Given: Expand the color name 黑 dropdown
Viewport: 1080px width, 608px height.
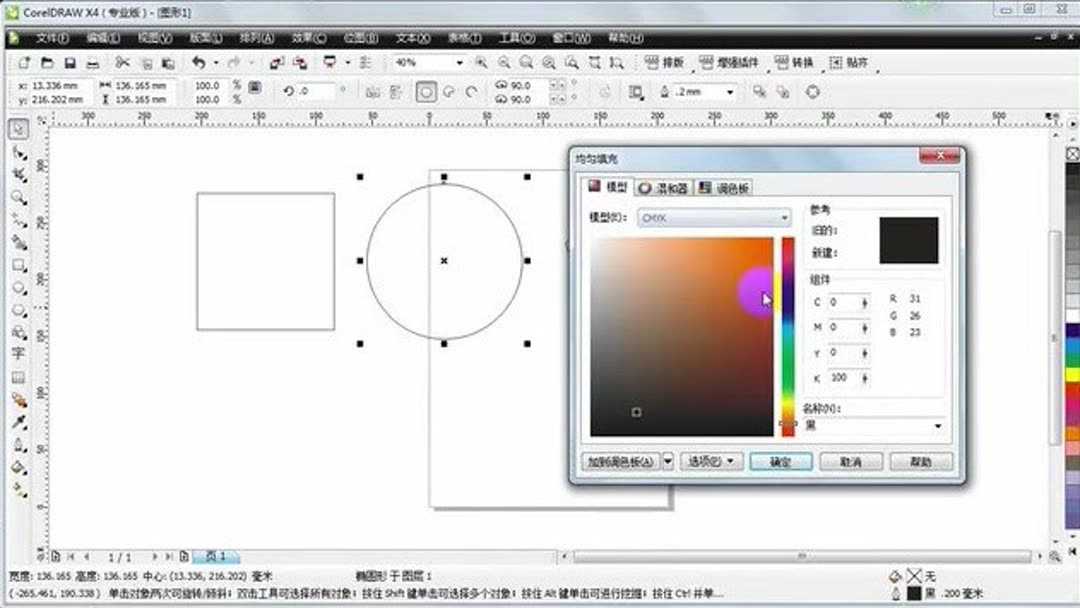Looking at the screenshot, I should tap(937, 425).
